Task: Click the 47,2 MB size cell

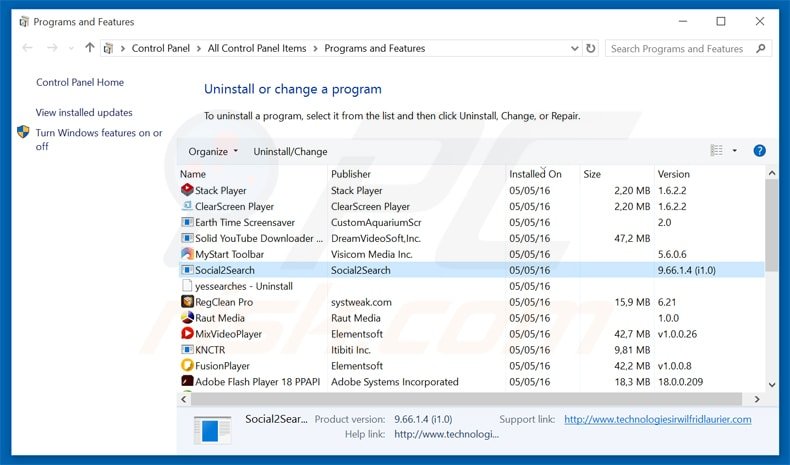Action: [x=632, y=238]
